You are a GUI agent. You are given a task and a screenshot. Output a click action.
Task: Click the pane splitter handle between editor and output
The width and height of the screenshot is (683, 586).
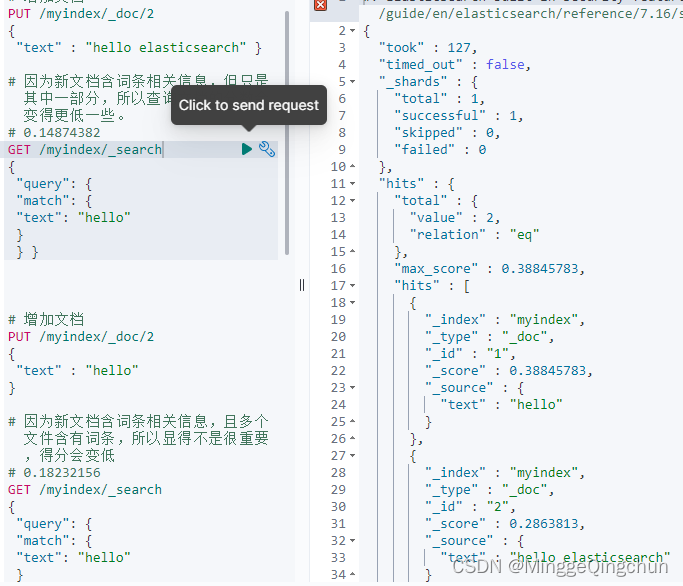coord(302,285)
